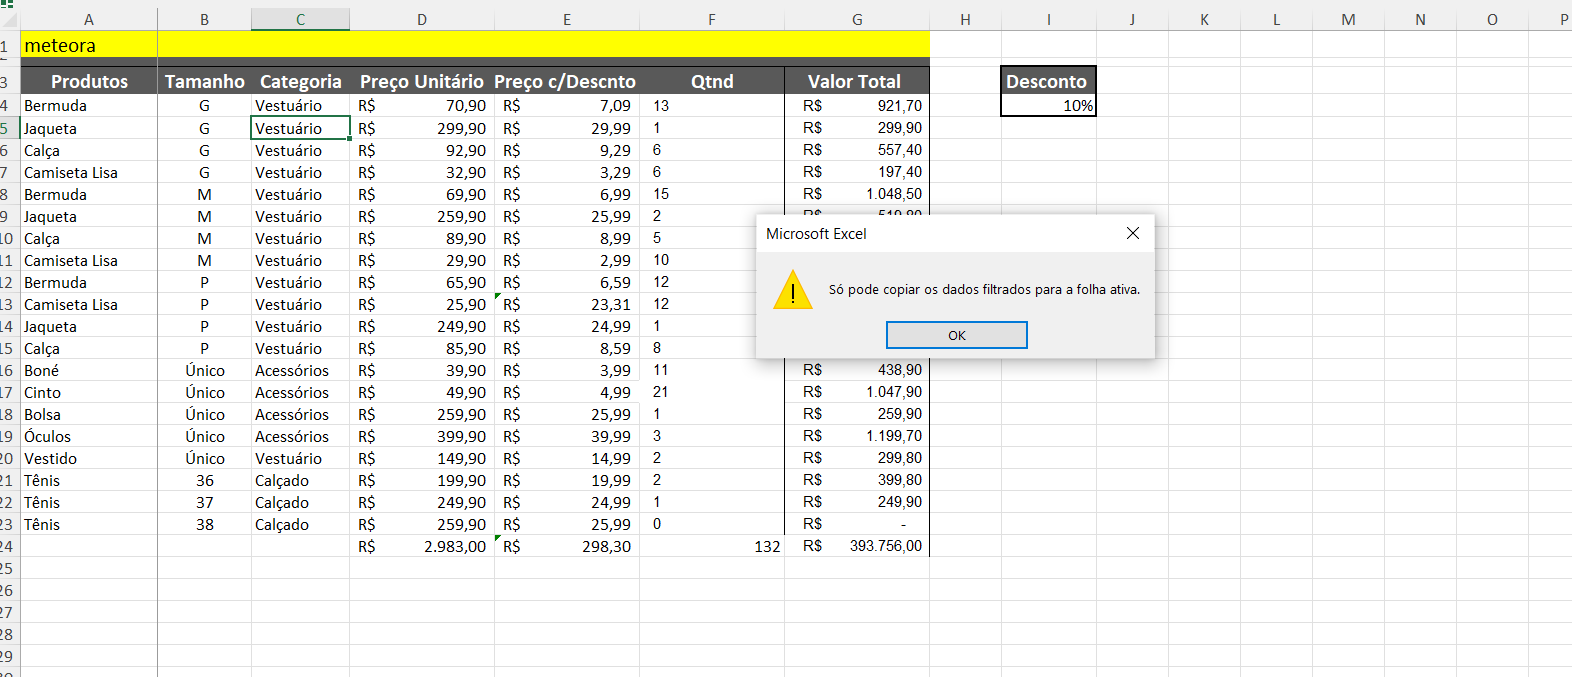Viewport: 1572px width, 677px height.
Task: Click the Valor Total table header
Action: 856,81
